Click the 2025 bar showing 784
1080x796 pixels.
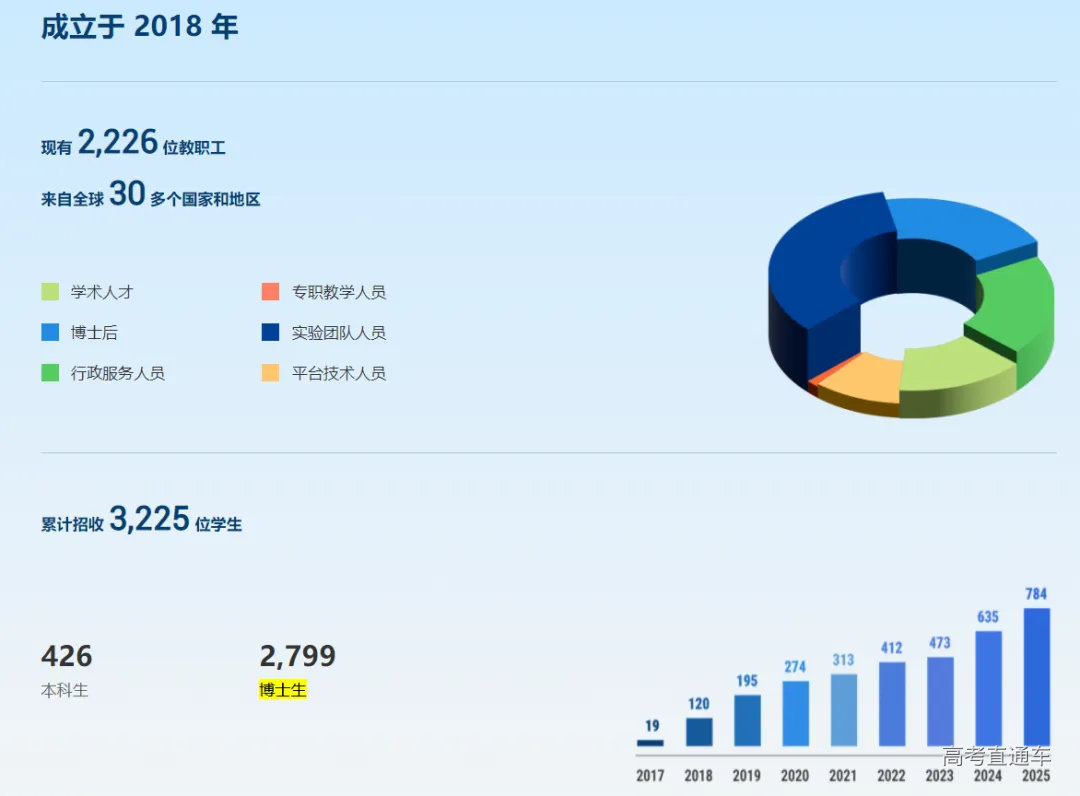[x=1036, y=677]
